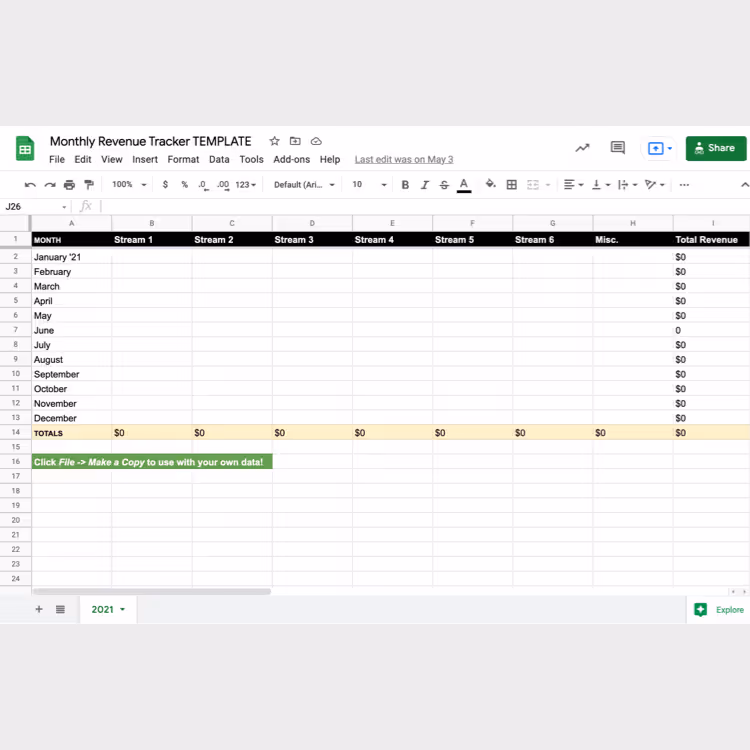Click the Explore button
Image resolution: width=750 pixels, height=750 pixels.
(719, 610)
